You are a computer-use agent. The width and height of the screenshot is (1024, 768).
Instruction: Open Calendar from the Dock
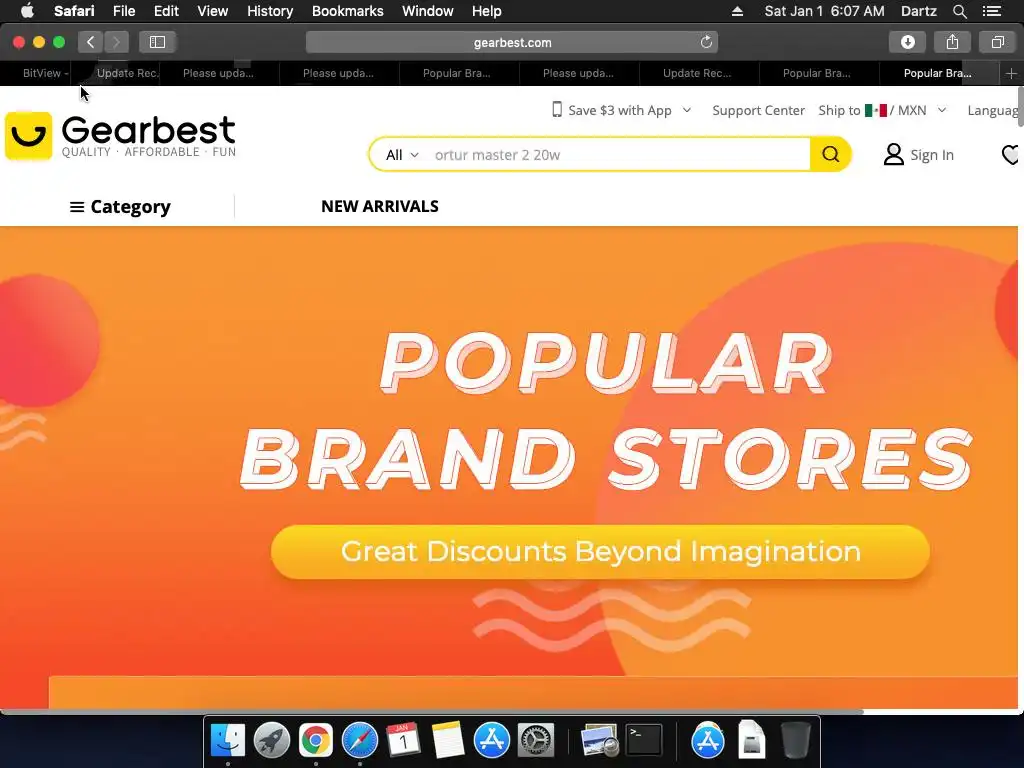pos(404,740)
